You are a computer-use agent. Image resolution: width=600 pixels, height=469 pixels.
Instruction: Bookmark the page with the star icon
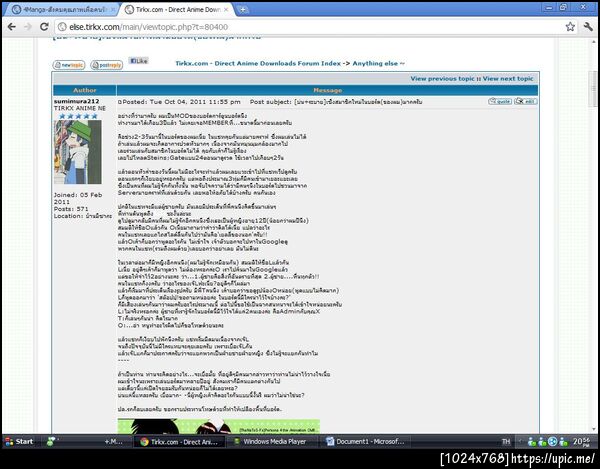point(570,27)
